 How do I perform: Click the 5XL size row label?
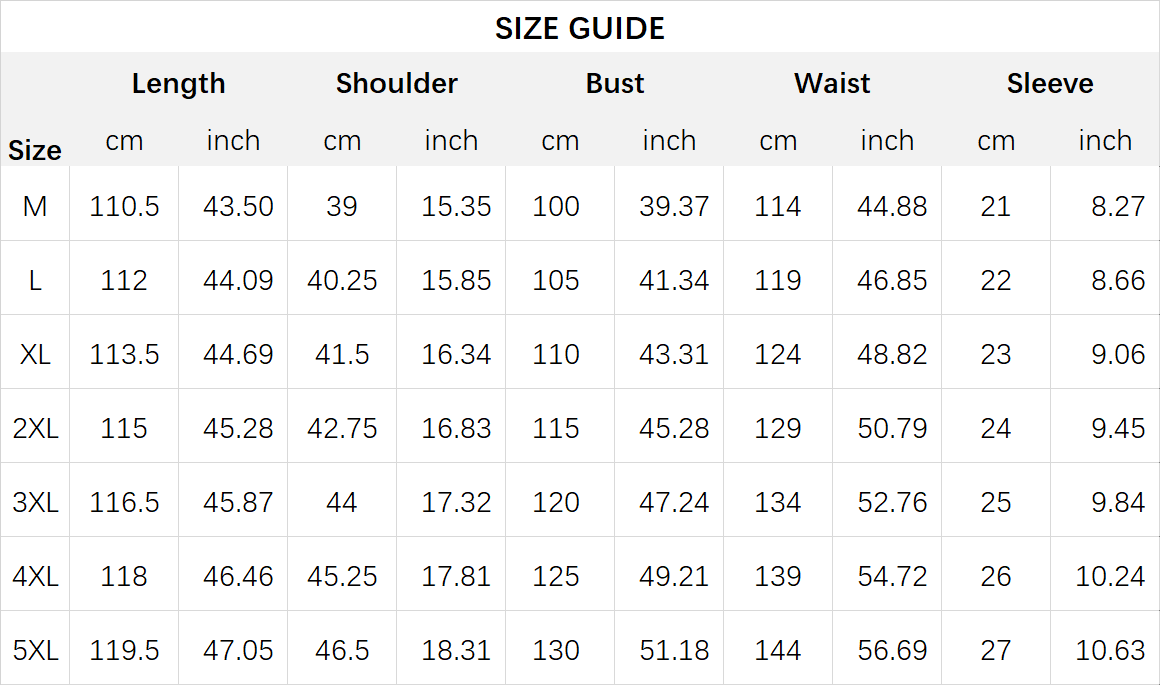tap(35, 650)
